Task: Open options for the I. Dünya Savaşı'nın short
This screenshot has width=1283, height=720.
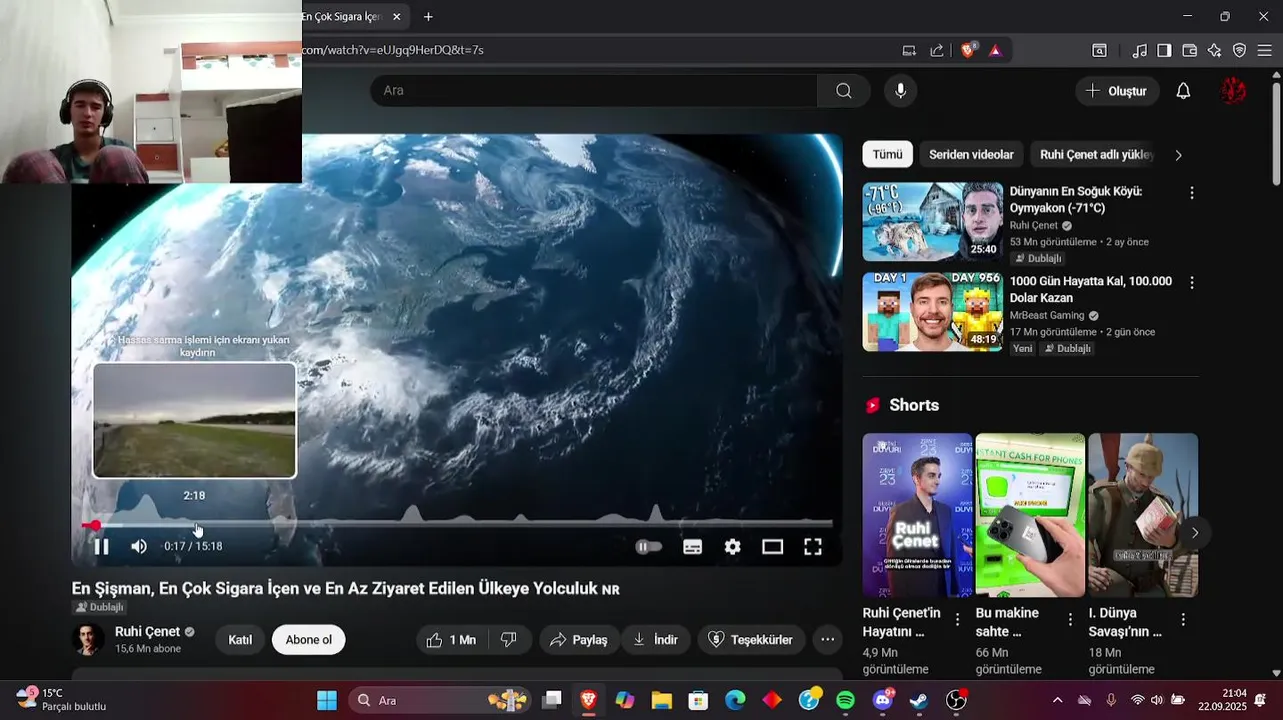Action: tap(1183, 620)
